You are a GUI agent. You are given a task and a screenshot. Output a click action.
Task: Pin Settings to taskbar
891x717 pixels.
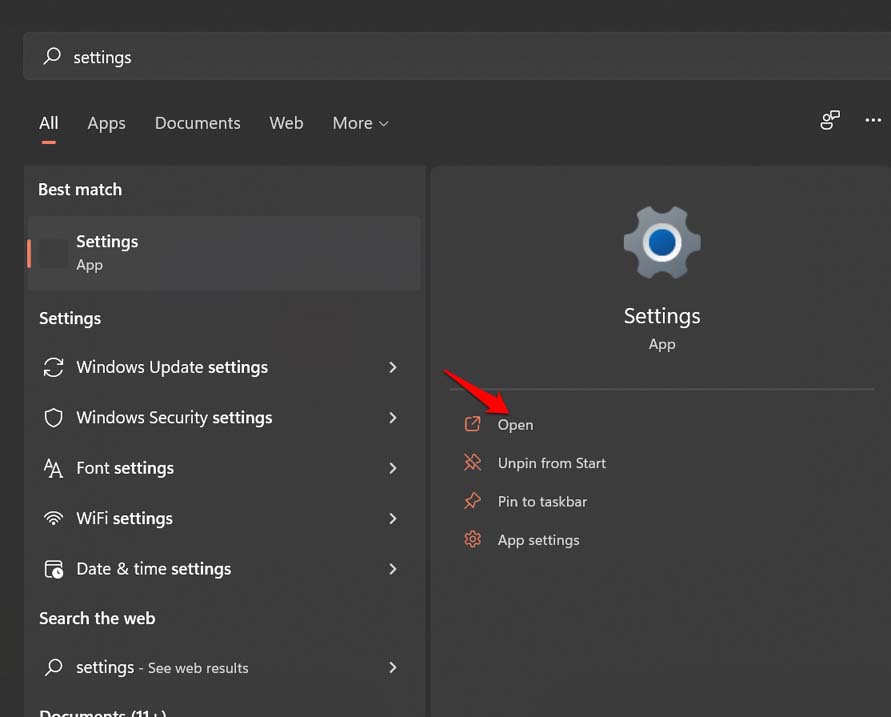[542, 502]
